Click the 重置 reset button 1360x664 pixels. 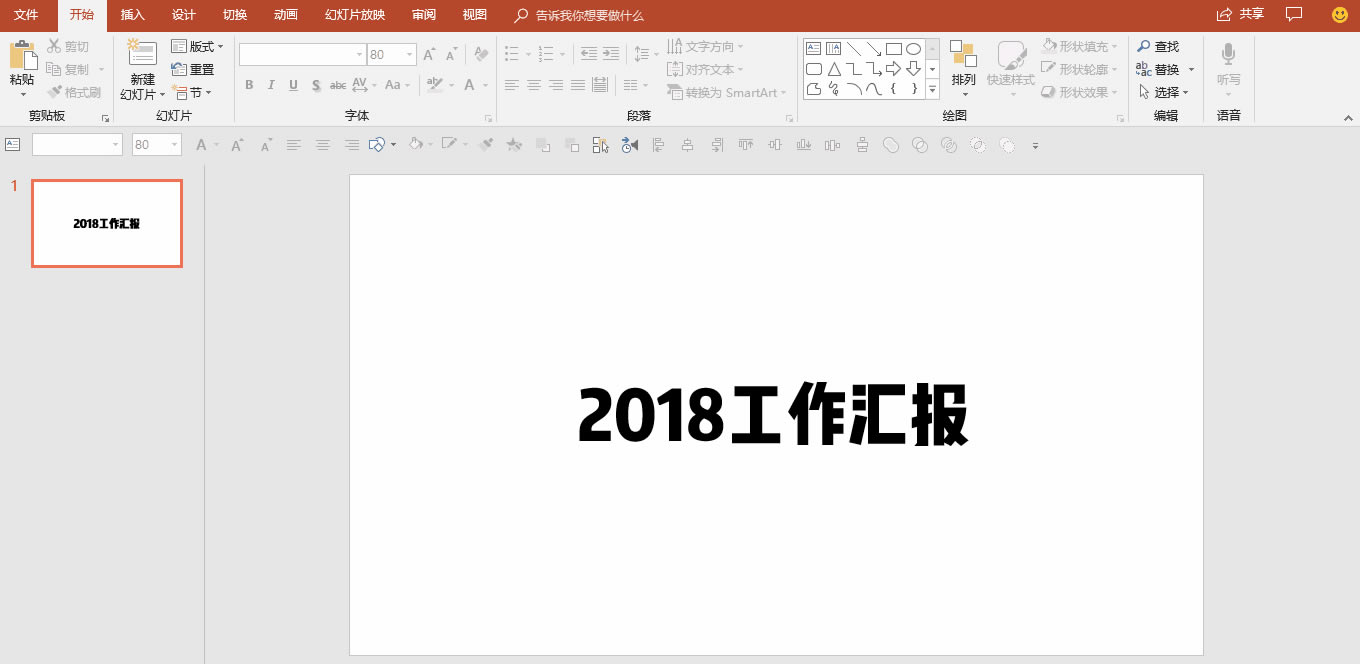tap(194, 68)
